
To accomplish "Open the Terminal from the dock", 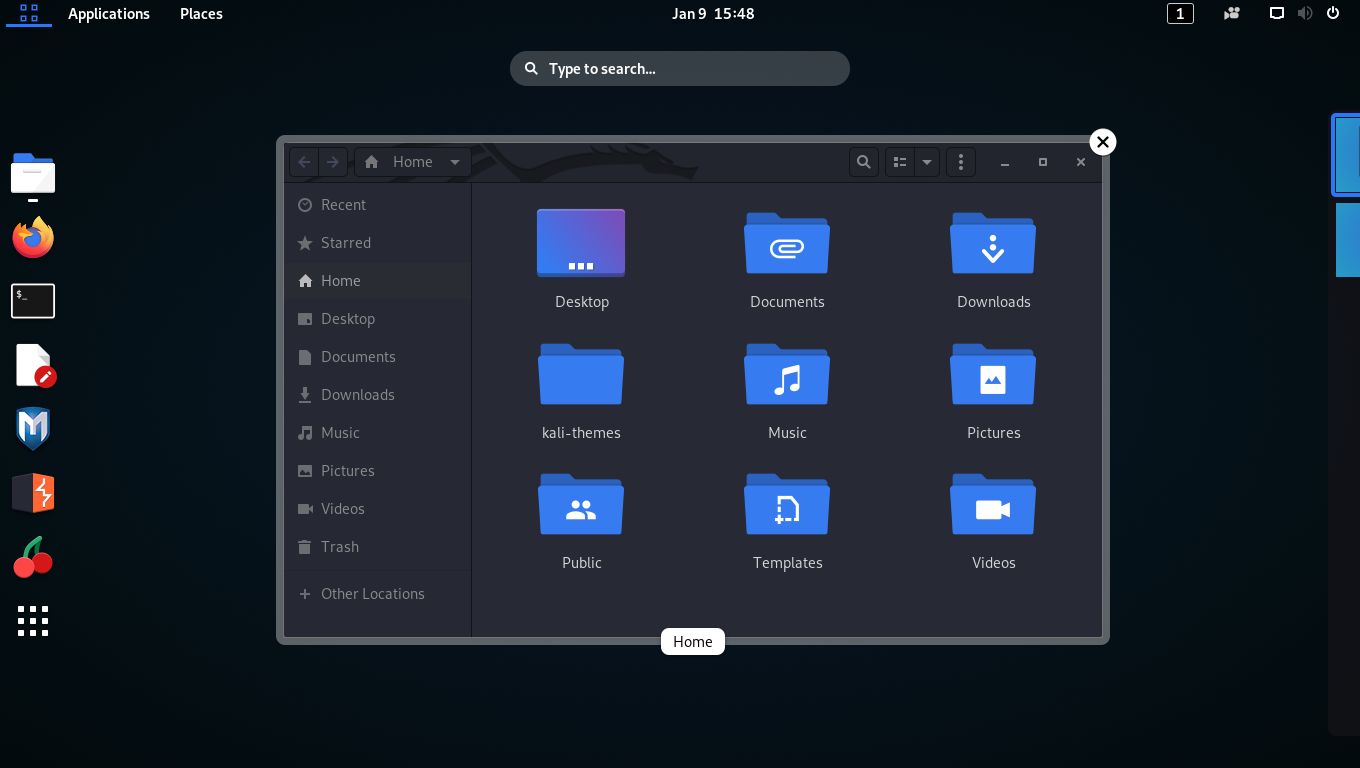I will pos(33,301).
